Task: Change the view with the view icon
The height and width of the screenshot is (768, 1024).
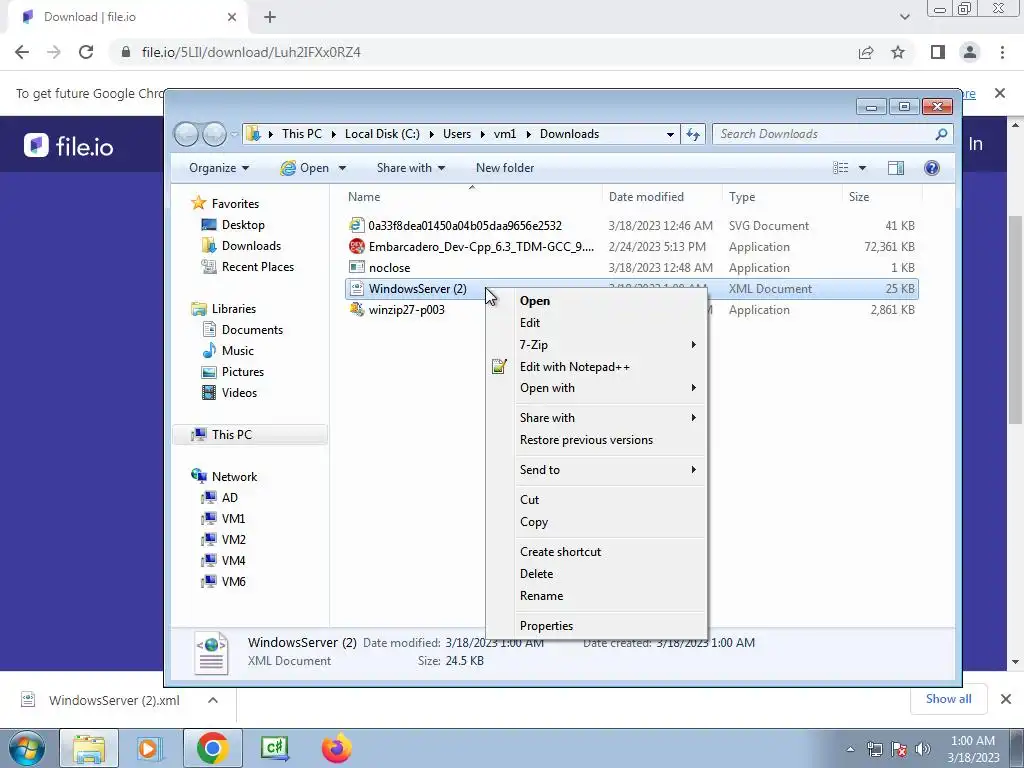Action: 840,168
